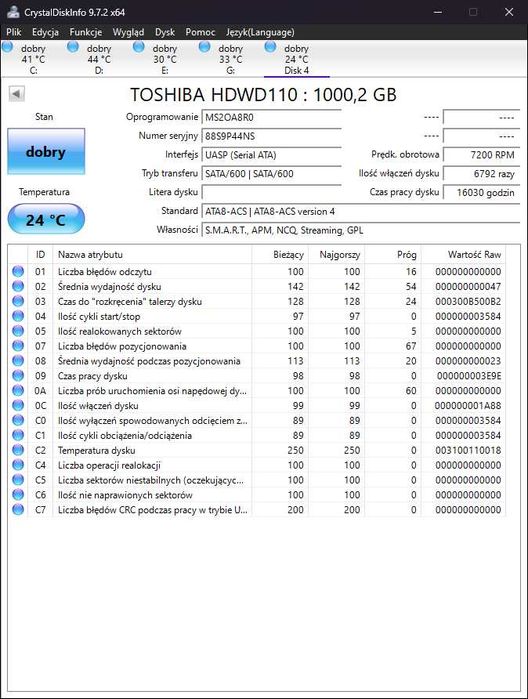The image size is (528, 699).
Task: Click the 'Nazwa atrybutu' column header
Action: point(152,255)
